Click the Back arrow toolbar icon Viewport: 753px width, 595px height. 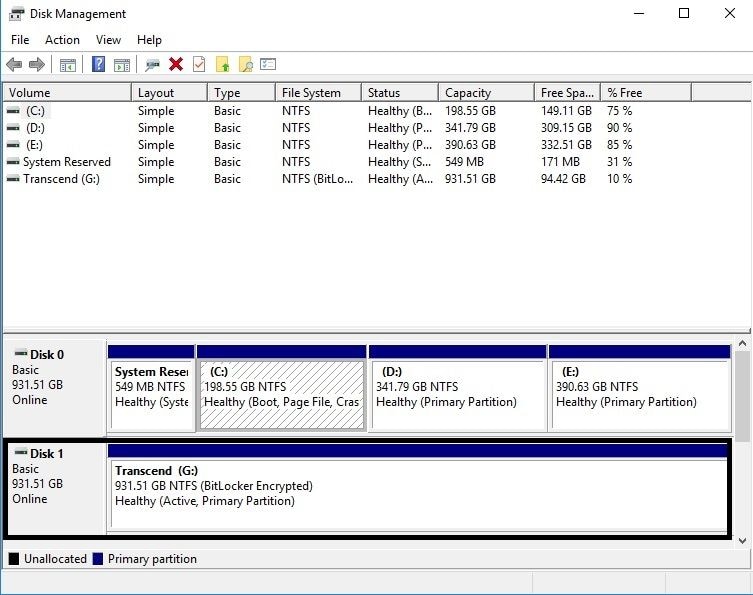pos(14,64)
